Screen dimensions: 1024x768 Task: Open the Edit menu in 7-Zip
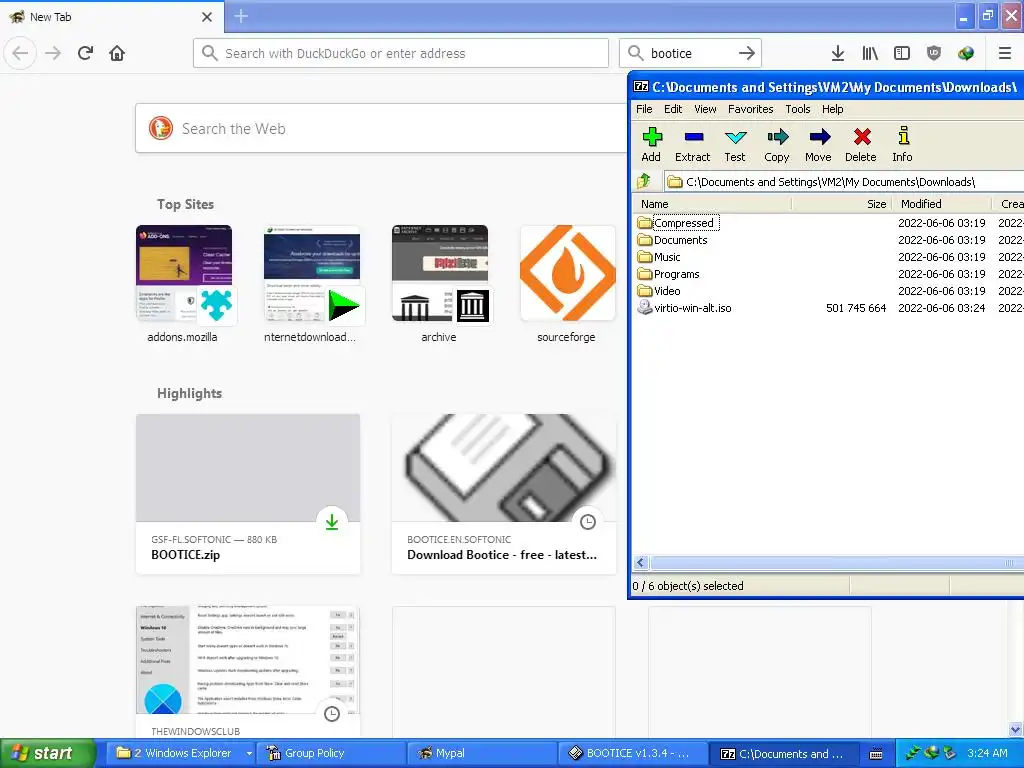[673, 109]
